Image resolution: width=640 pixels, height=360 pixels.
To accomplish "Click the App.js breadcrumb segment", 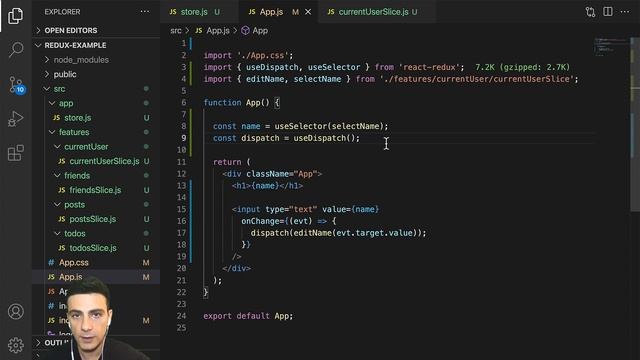I will click(x=213, y=31).
